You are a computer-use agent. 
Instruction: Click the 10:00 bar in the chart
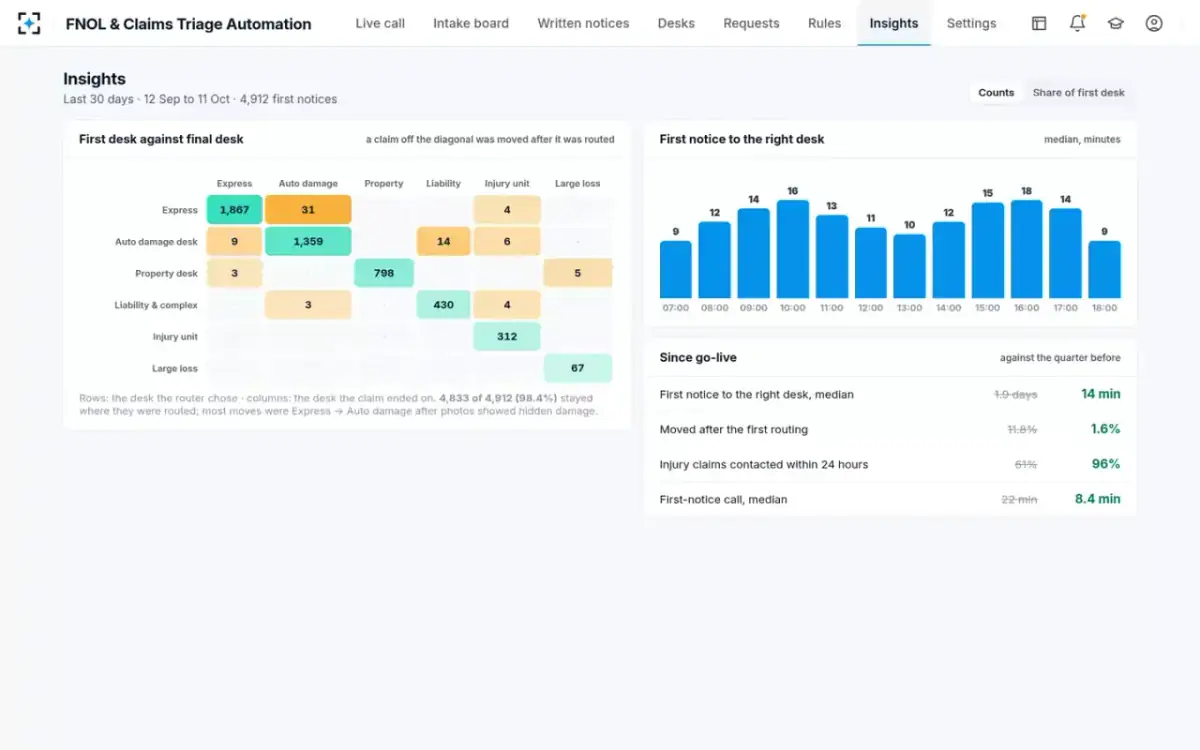[792, 249]
